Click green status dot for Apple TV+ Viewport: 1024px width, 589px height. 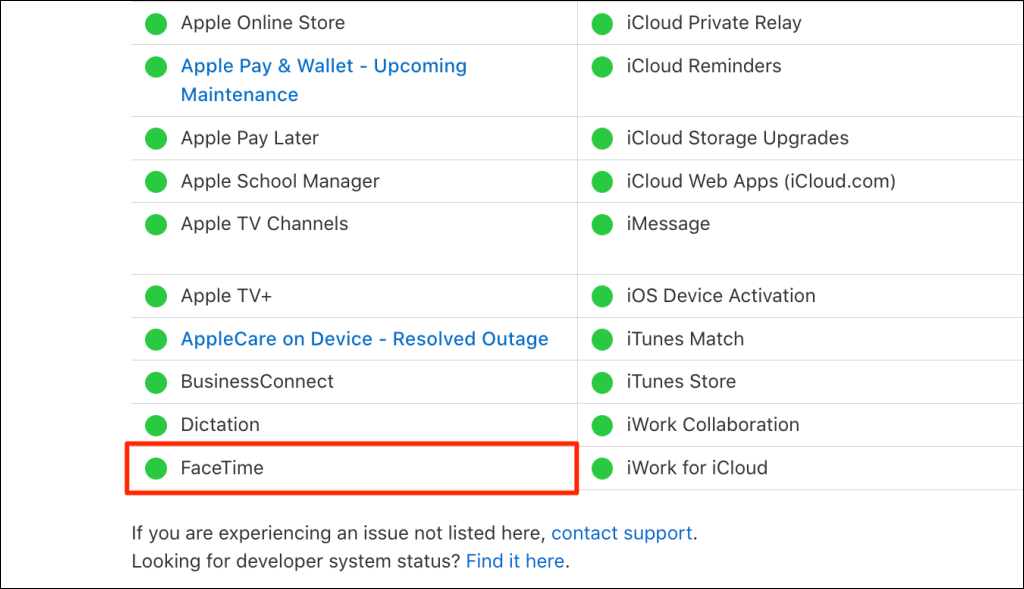(x=156, y=296)
